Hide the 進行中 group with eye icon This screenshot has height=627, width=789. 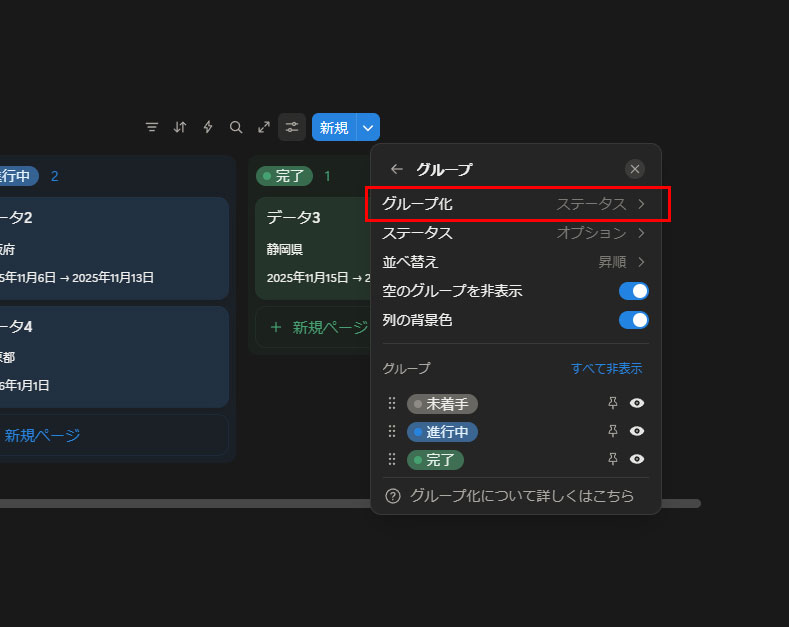click(637, 432)
